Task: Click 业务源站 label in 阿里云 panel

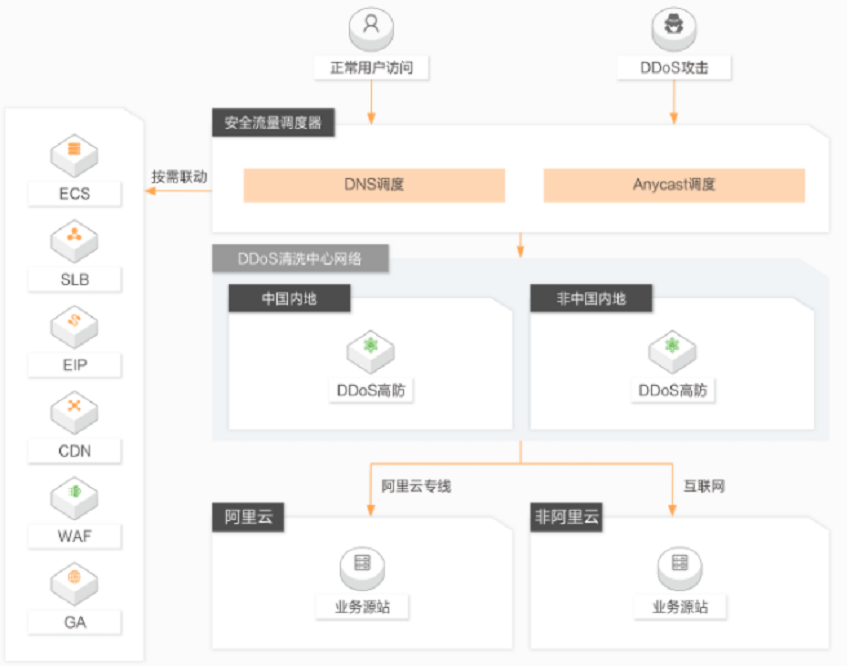Action: click(362, 607)
